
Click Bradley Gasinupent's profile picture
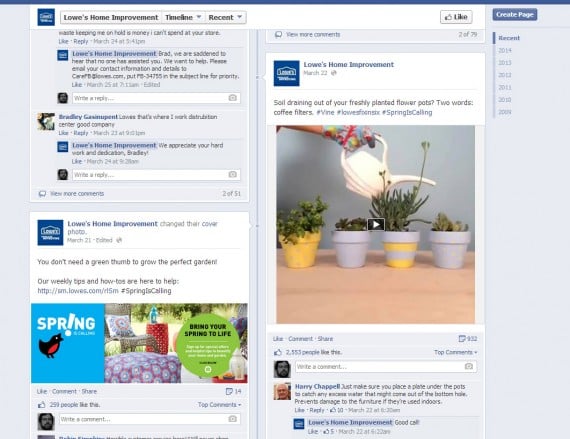point(46,121)
